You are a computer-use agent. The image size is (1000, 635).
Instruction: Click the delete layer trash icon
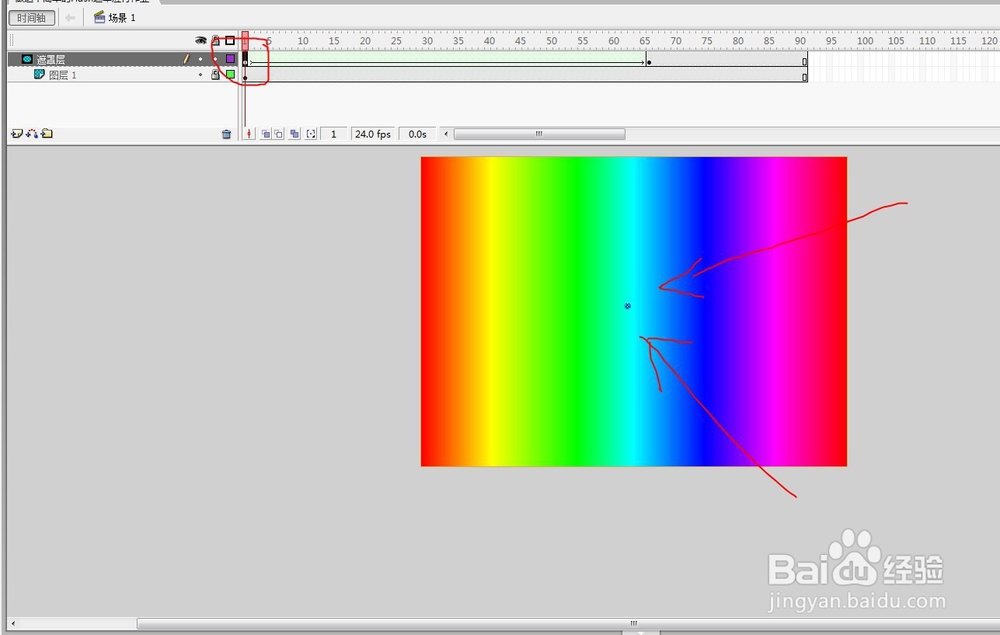[x=226, y=134]
